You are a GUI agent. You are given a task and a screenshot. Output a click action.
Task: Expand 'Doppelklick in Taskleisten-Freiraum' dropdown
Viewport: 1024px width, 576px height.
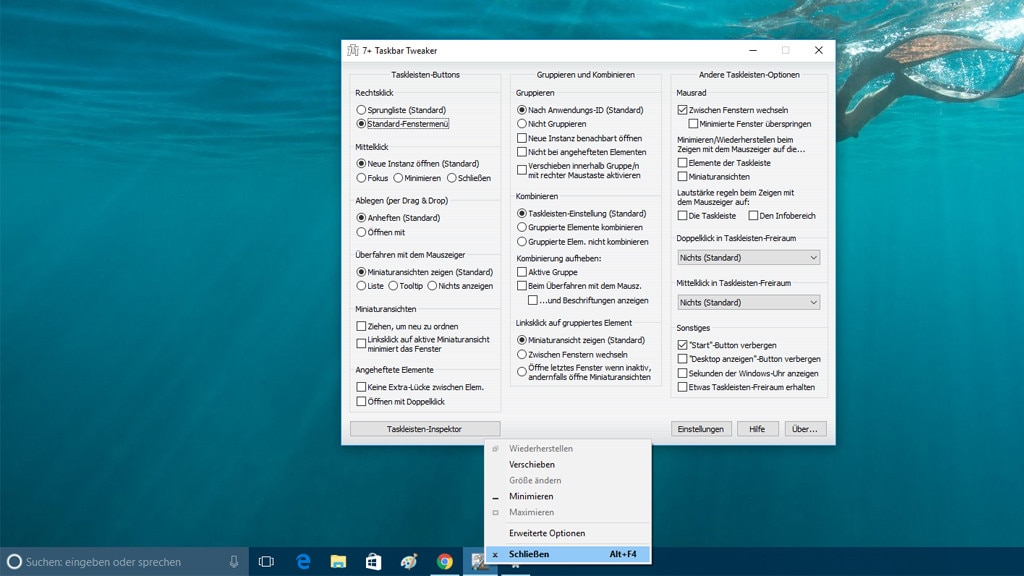click(749, 257)
